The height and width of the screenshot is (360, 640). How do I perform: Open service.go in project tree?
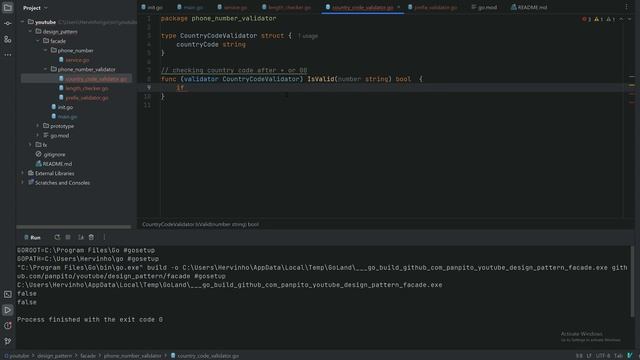click(77, 60)
